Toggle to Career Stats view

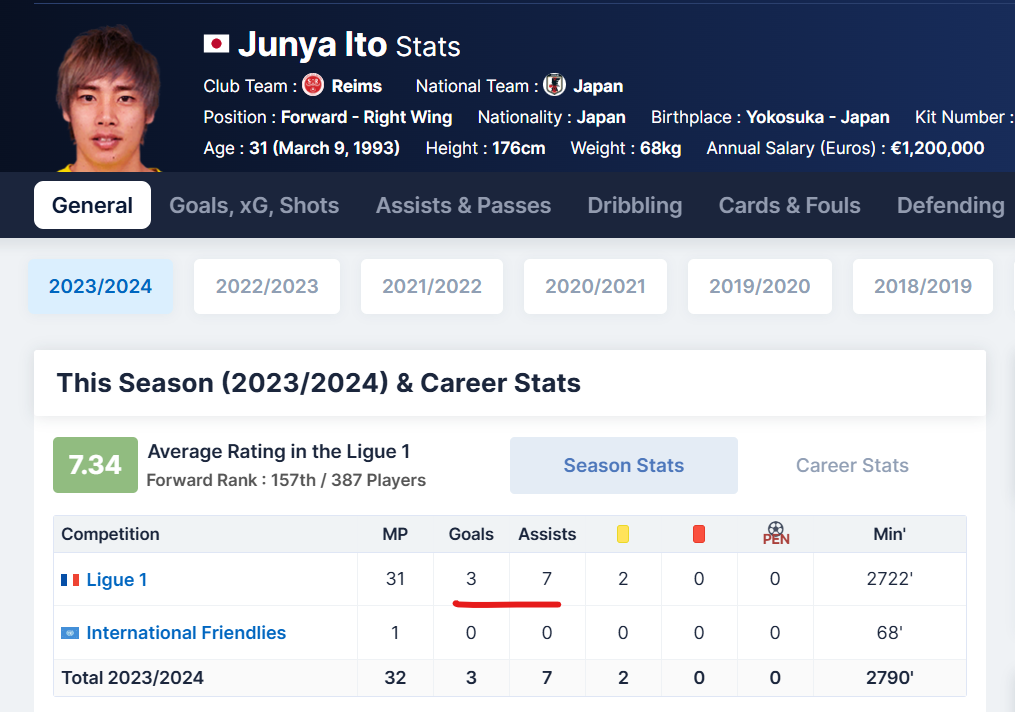pyautogui.click(x=852, y=465)
